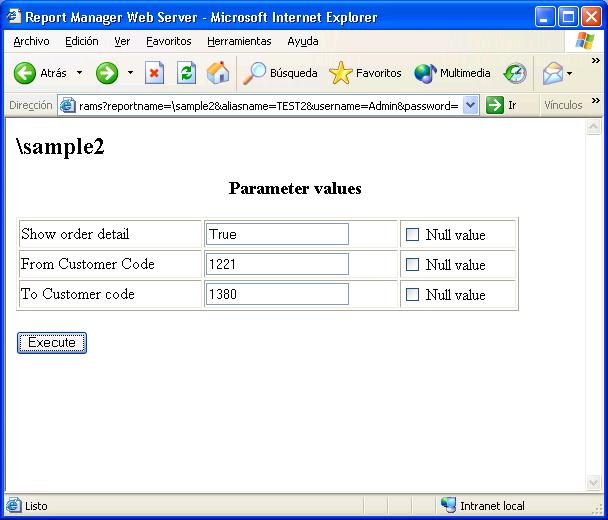Check Null value for To Customer code
This screenshot has height=520, width=608.
412,294
